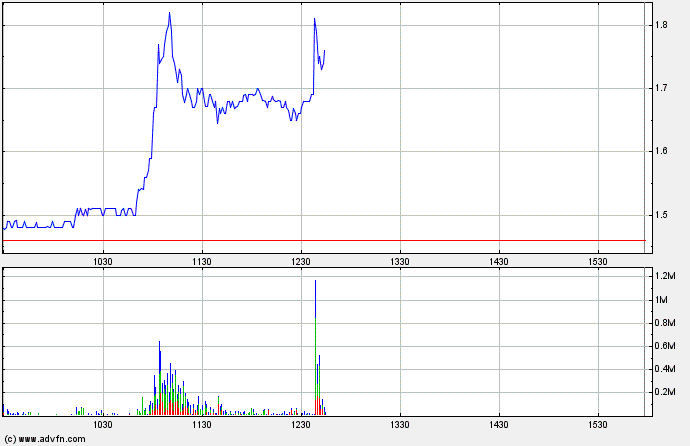The image size is (690, 446).
Task: Select the 1330 time label under price chart
Action: 399,261
